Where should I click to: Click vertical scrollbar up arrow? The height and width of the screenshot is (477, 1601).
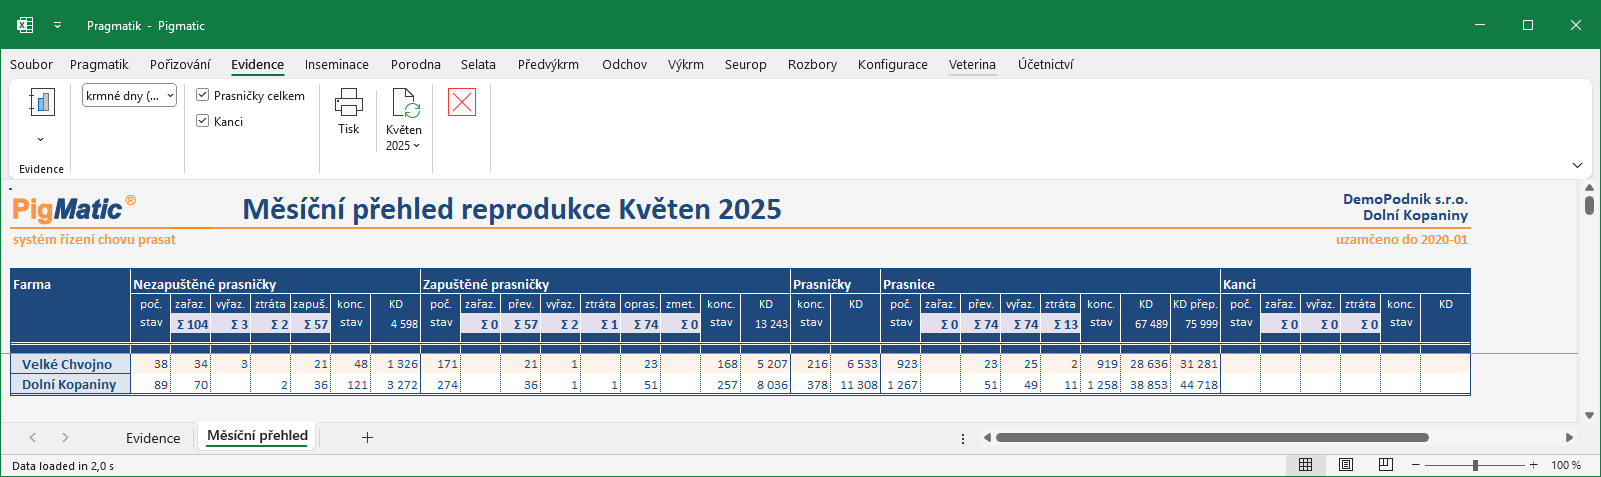click(x=1589, y=187)
